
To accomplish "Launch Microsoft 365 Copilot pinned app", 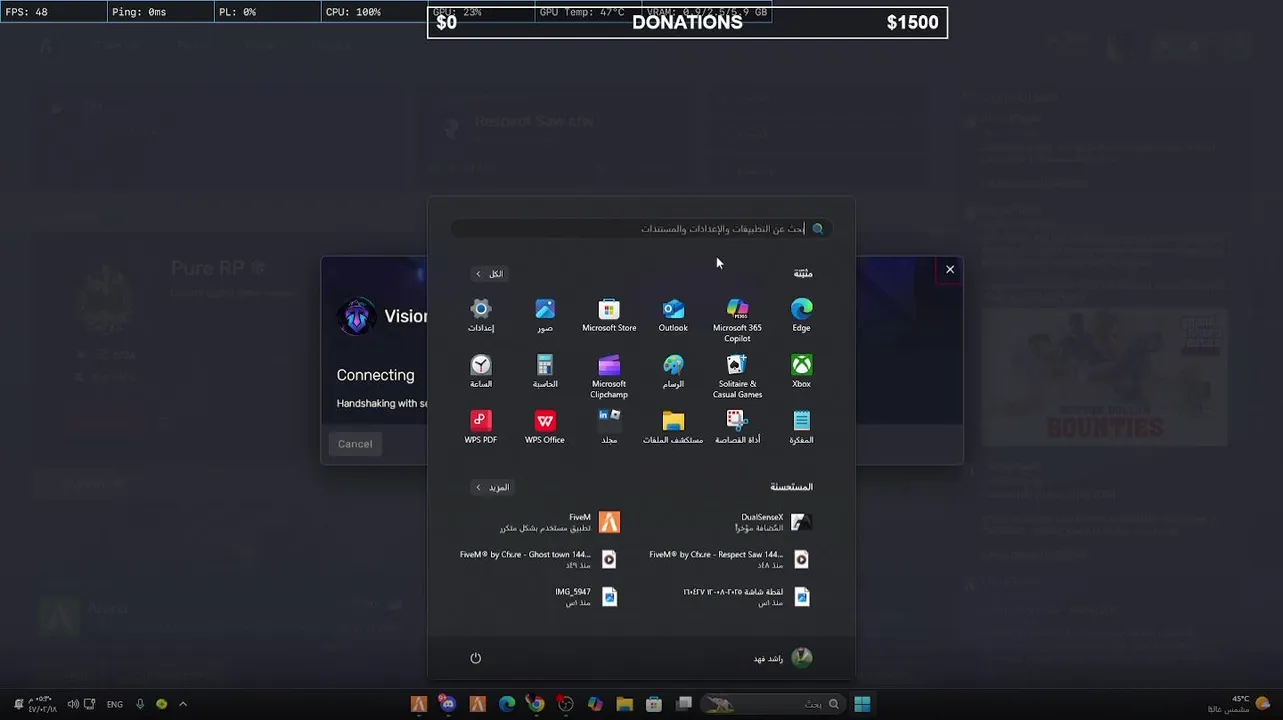I will [737, 320].
